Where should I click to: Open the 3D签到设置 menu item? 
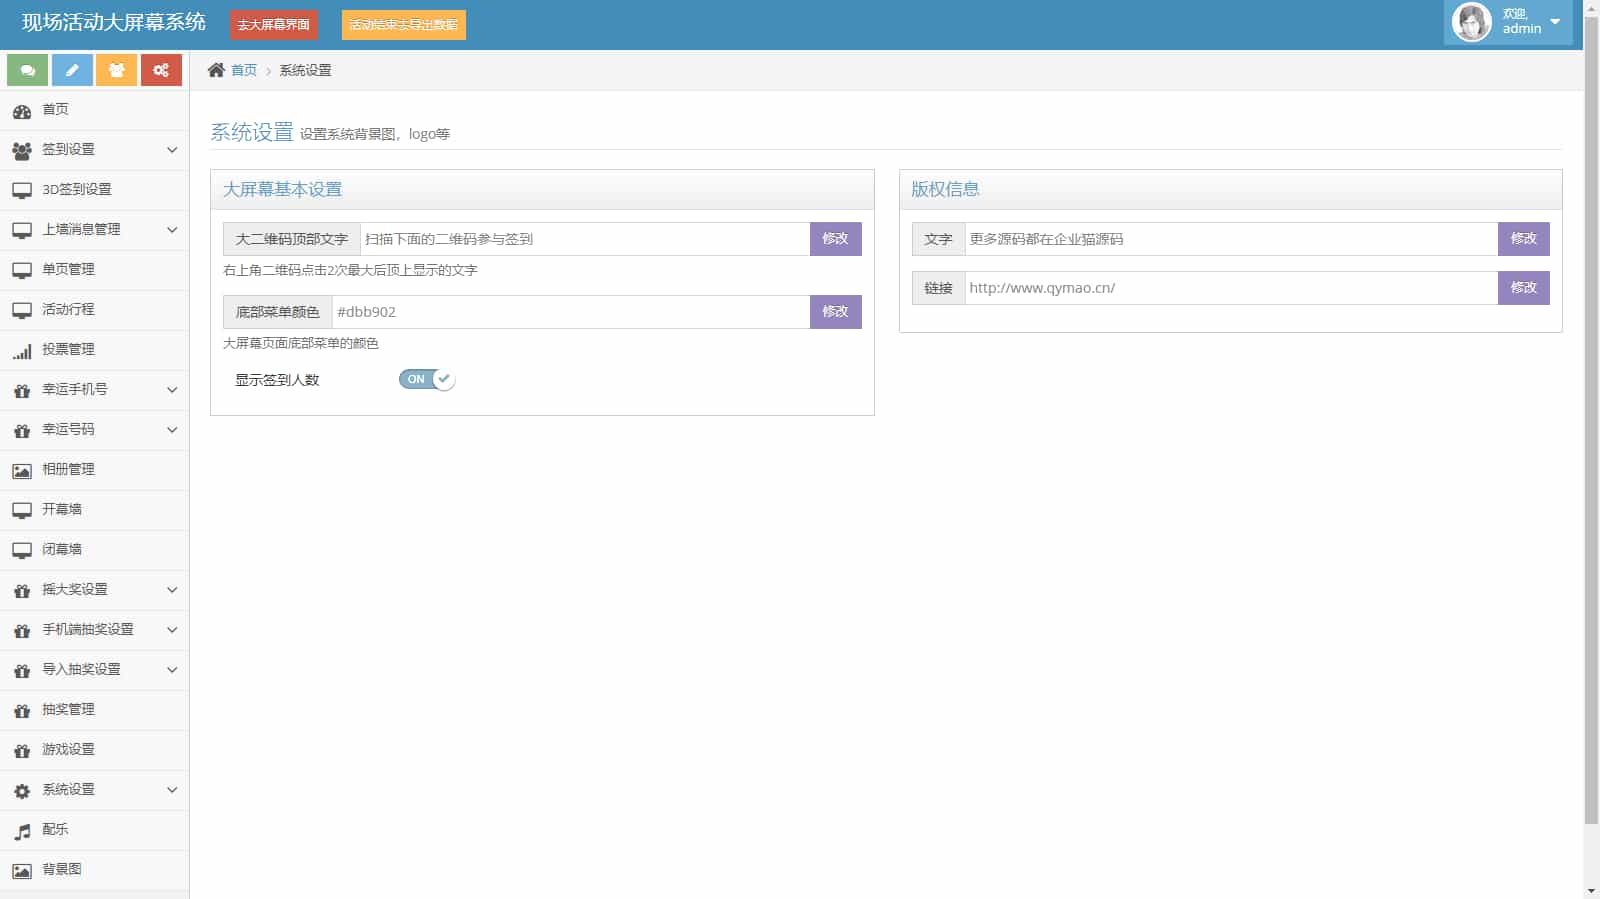[x=77, y=190]
